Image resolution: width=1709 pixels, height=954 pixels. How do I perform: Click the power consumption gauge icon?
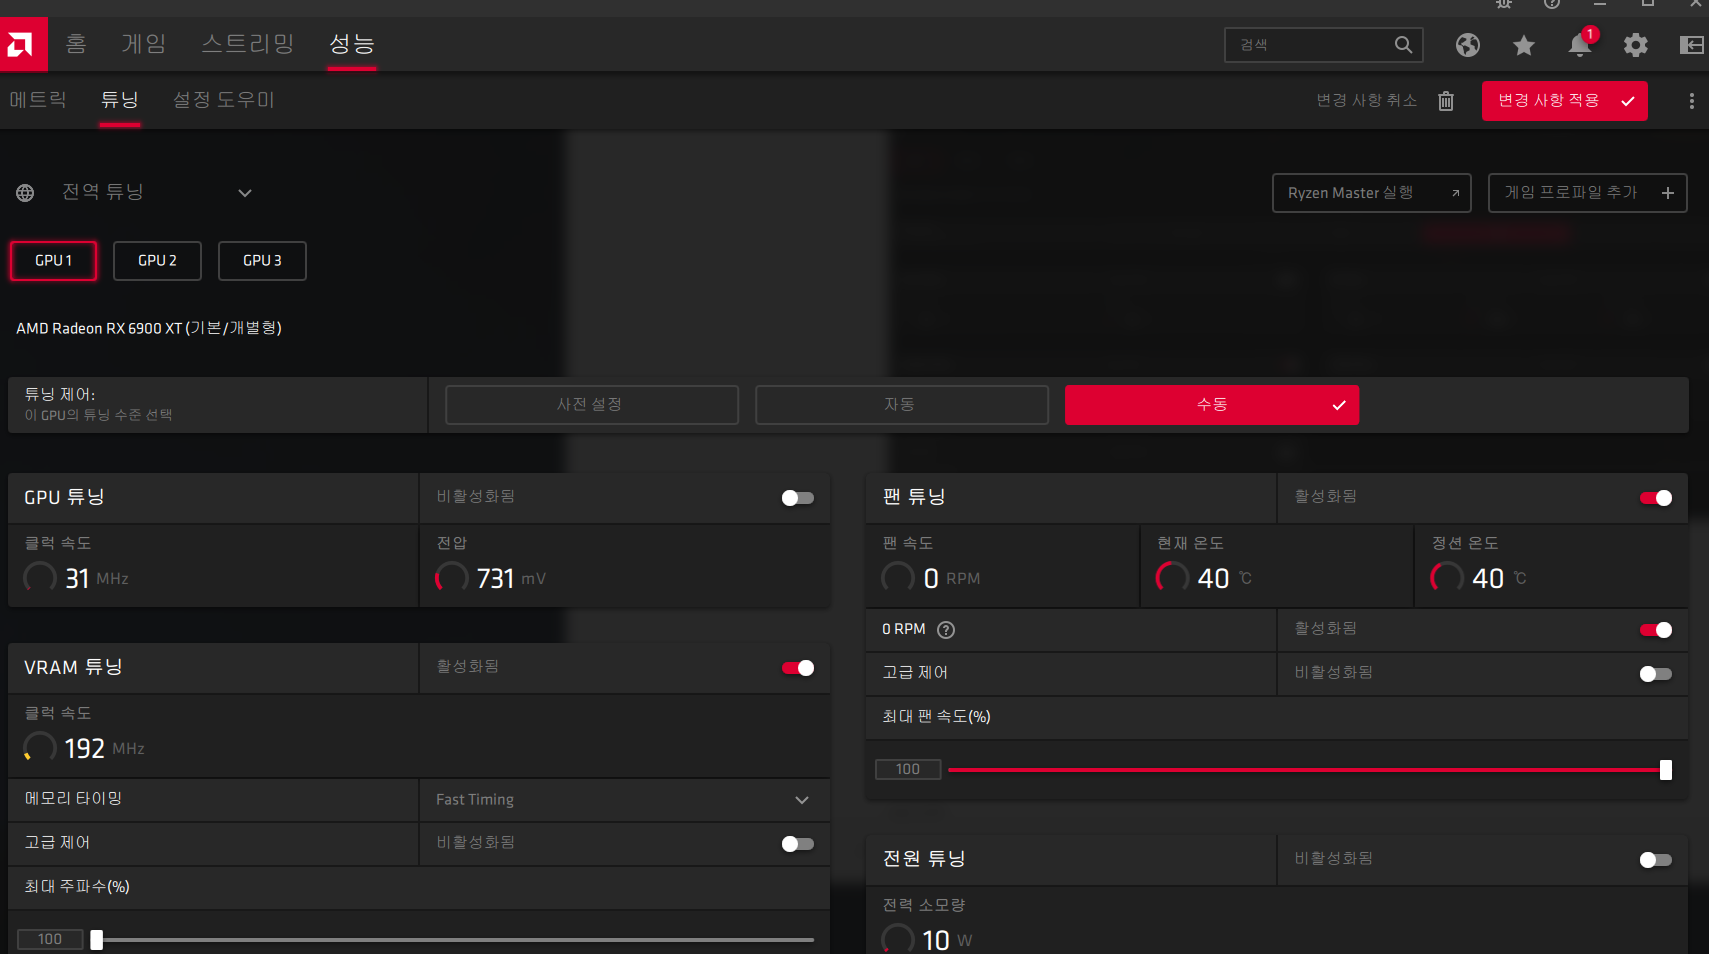point(898,940)
